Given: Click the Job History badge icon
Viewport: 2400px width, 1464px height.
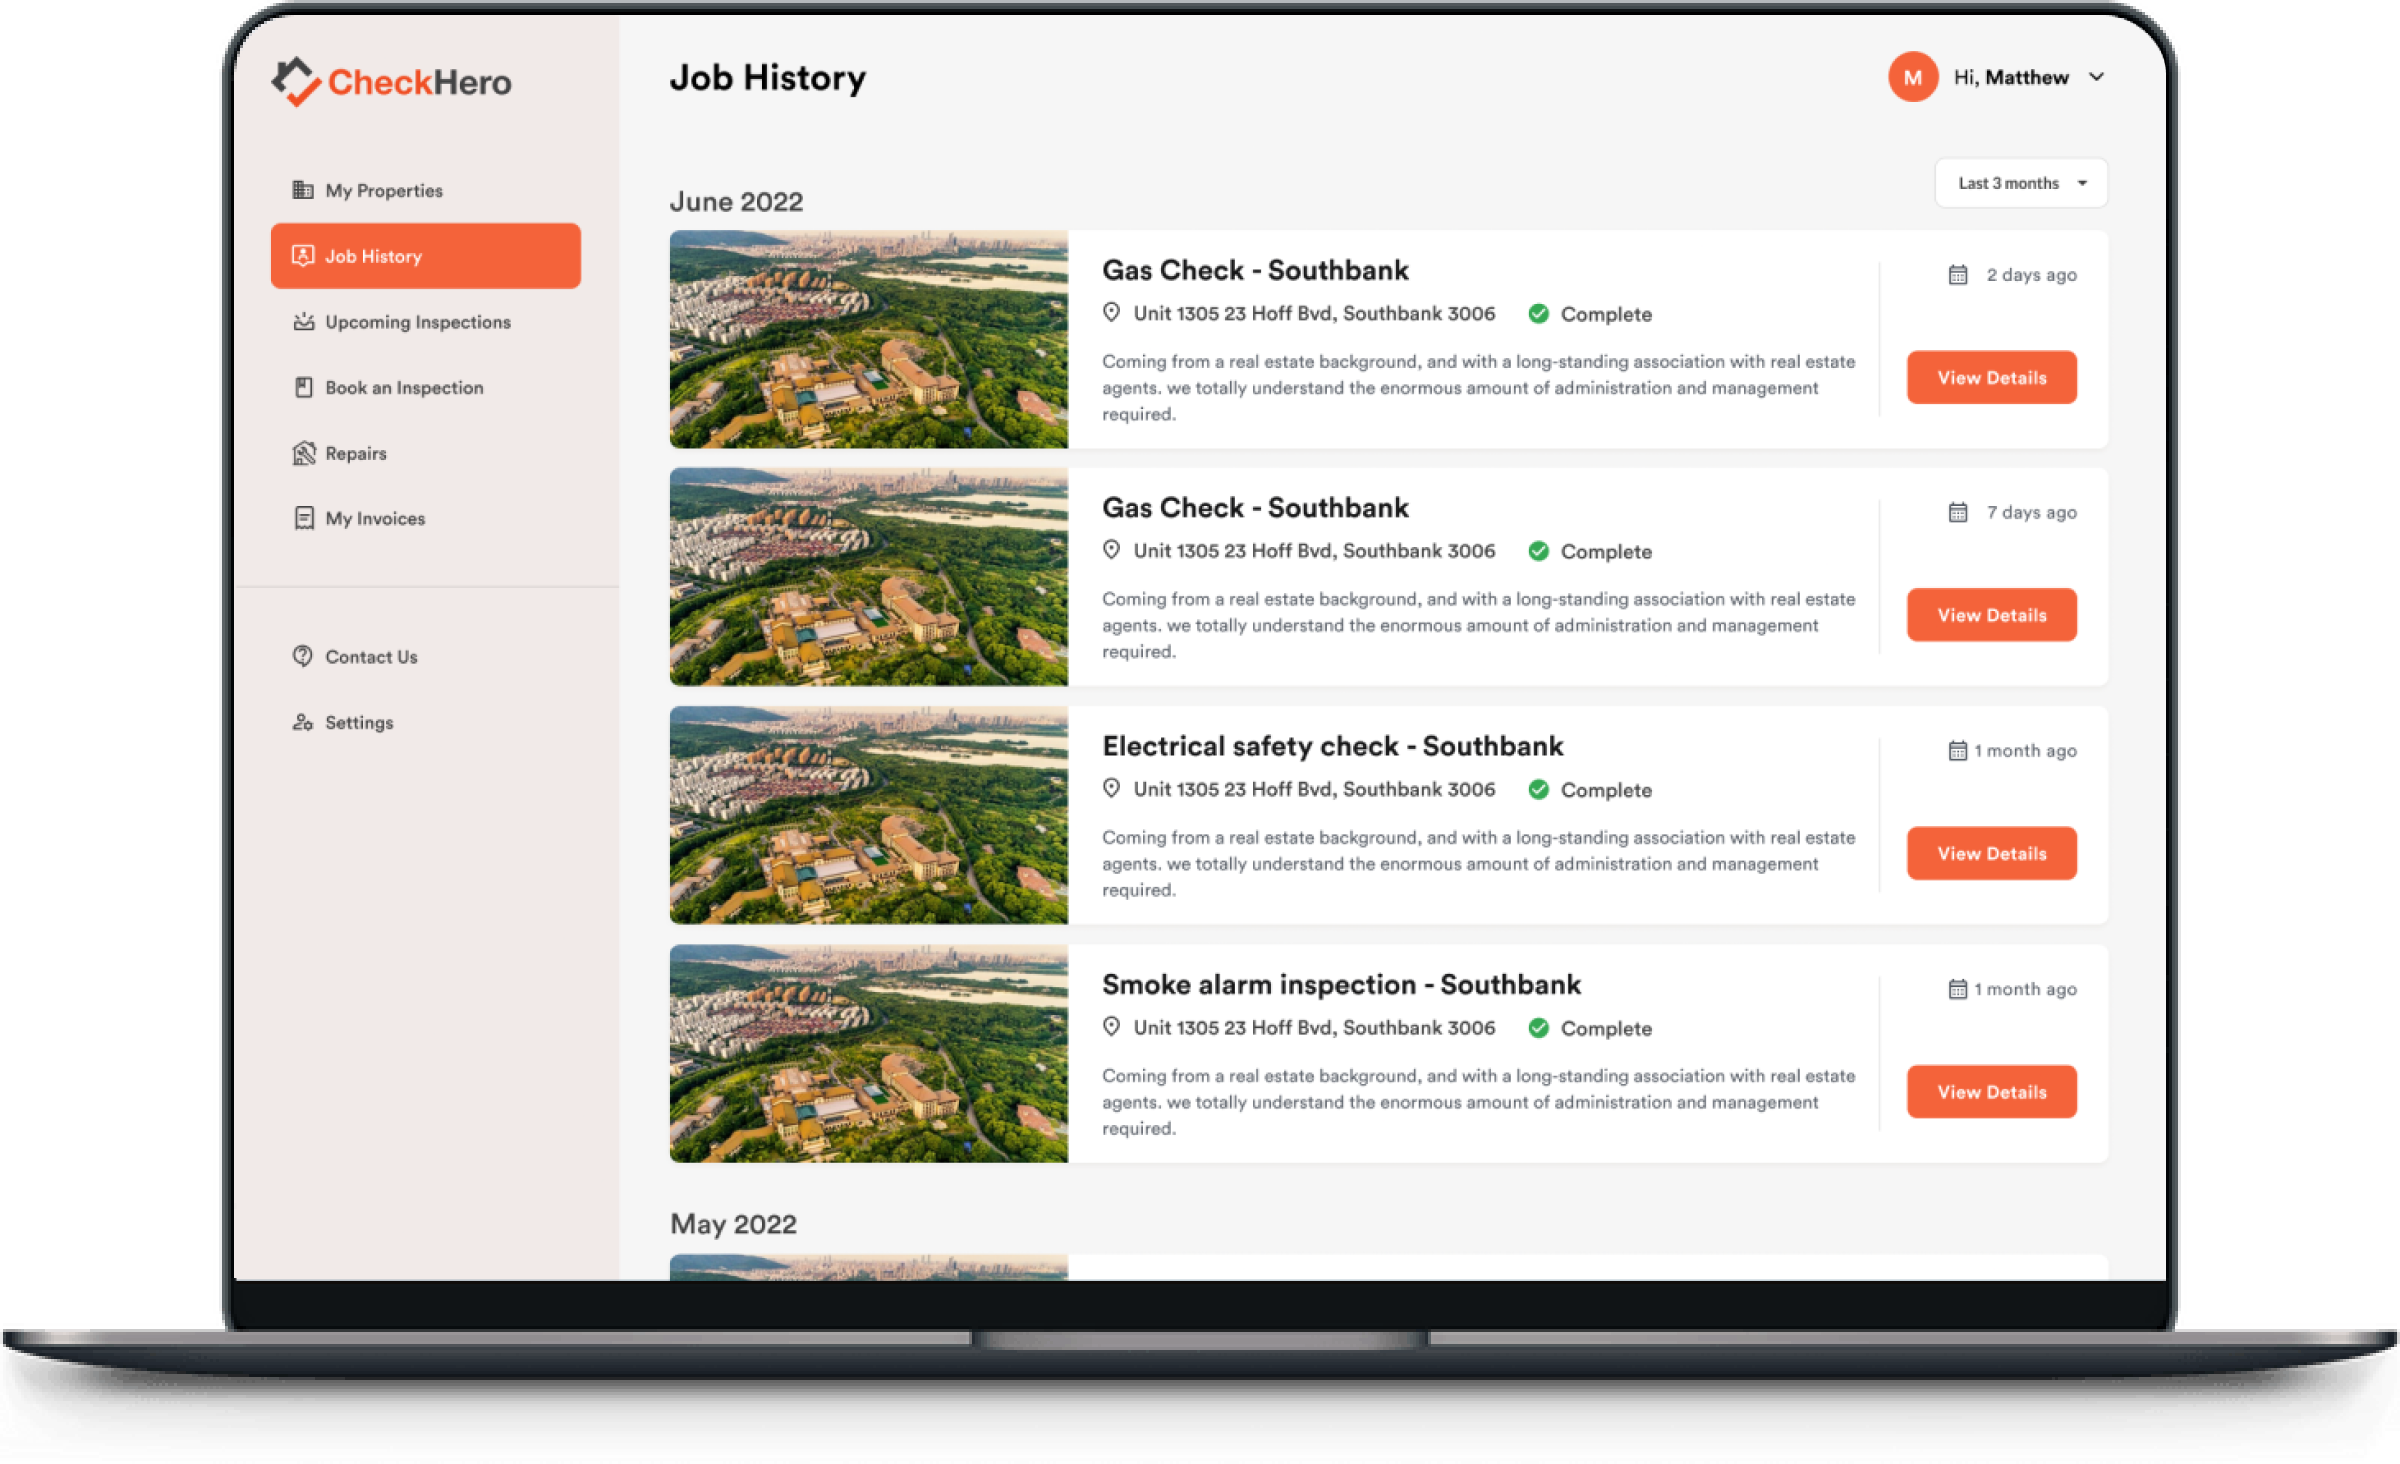Looking at the screenshot, I should click(303, 256).
